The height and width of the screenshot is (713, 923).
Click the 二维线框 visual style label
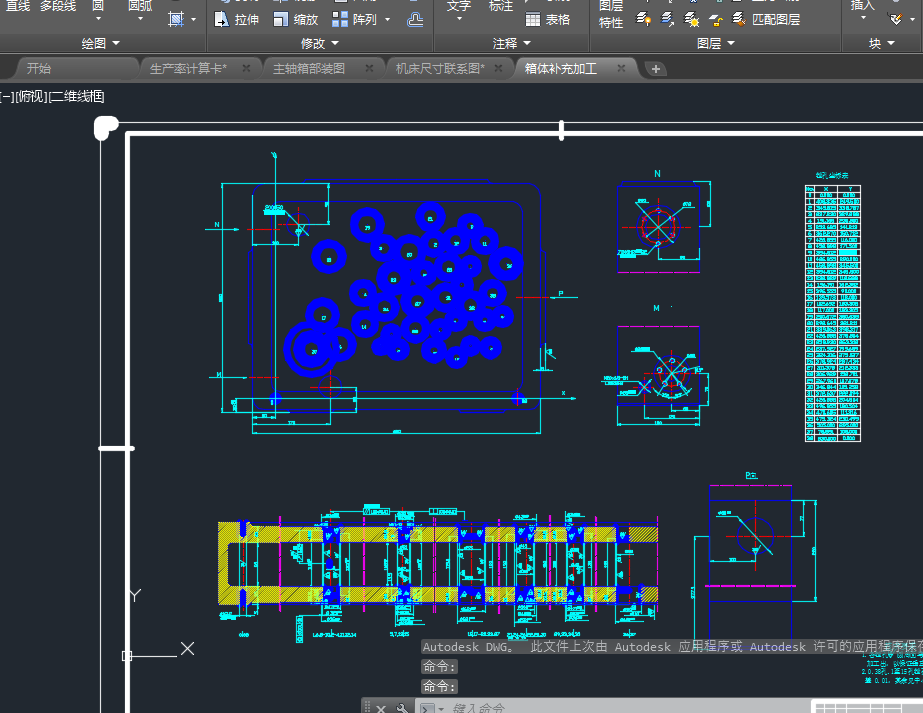(x=76, y=96)
